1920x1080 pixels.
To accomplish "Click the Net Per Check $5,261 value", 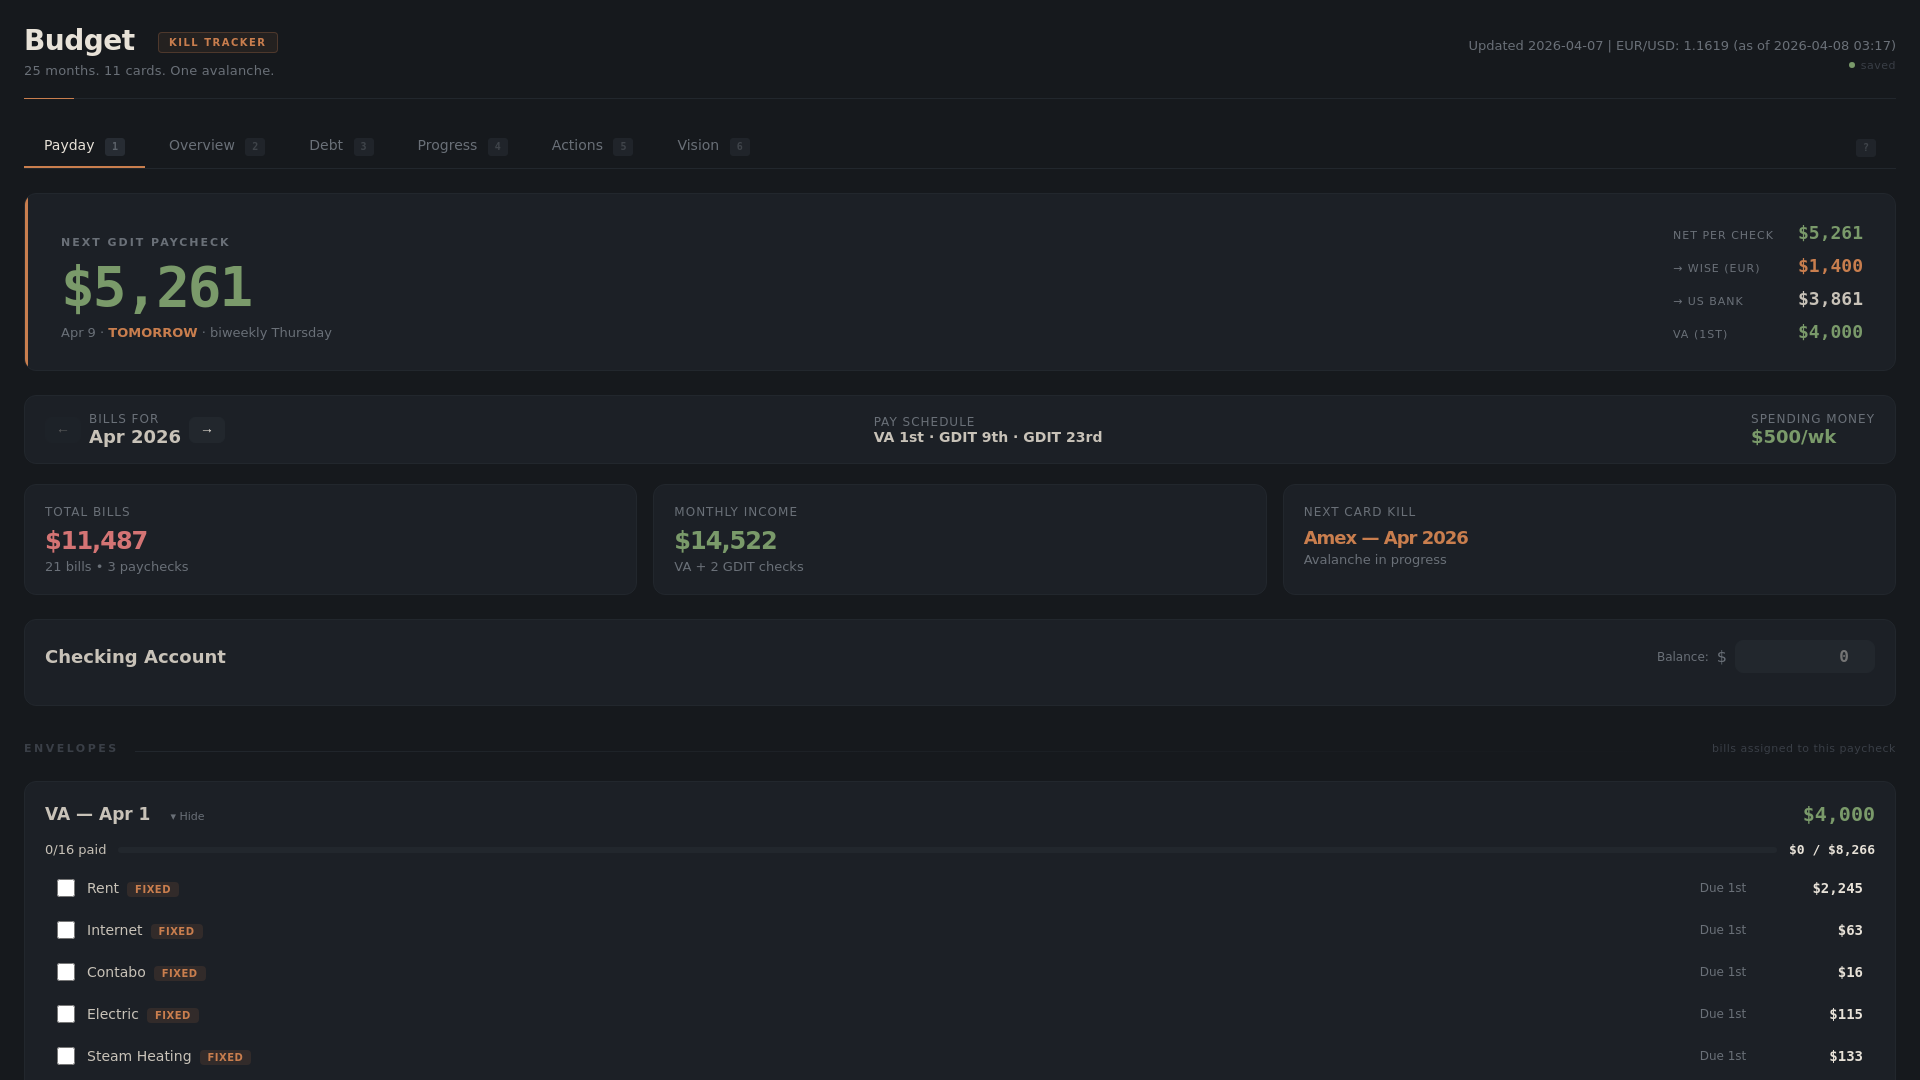I will click(1830, 233).
